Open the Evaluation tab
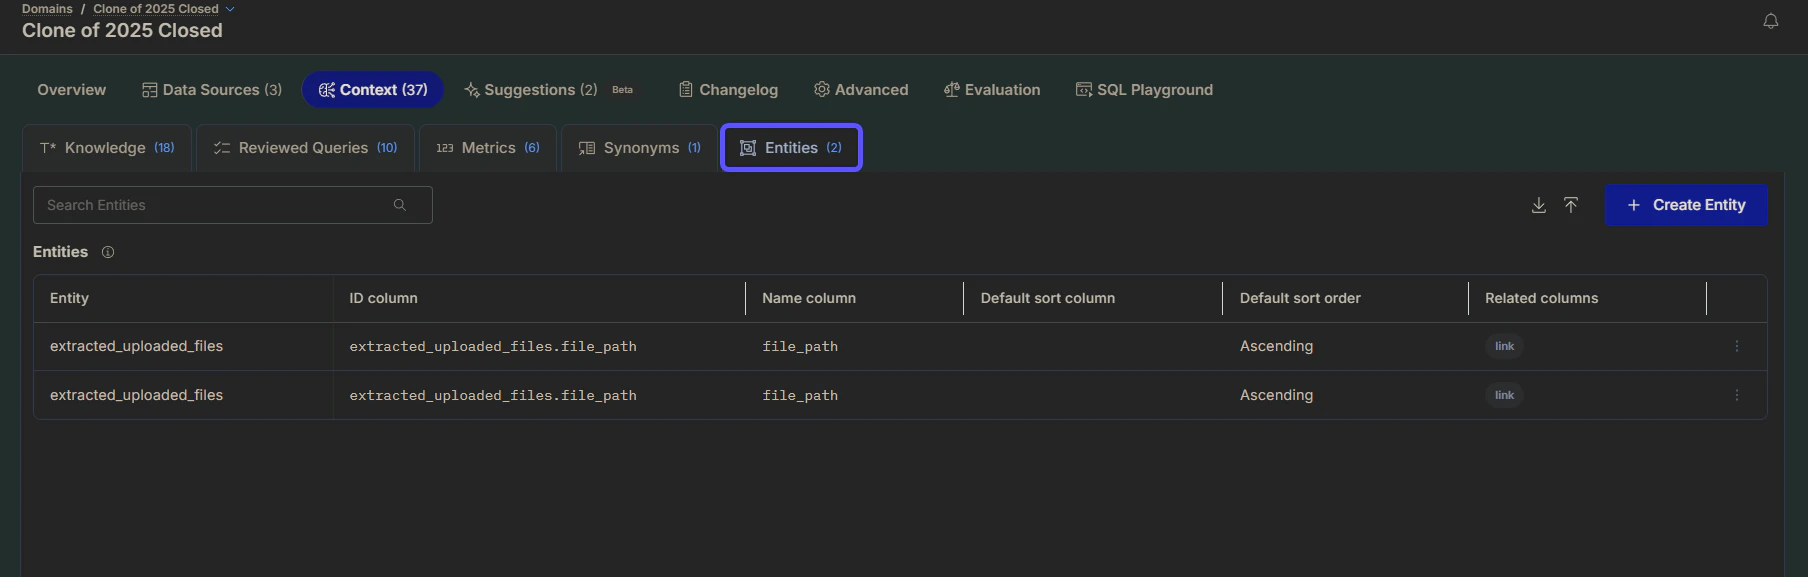The width and height of the screenshot is (1808, 577). coord(992,90)
